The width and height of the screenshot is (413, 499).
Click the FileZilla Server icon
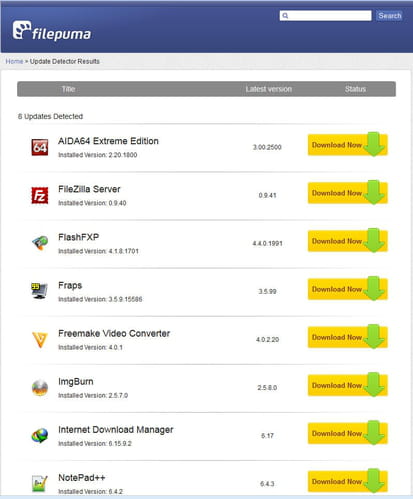[40, 195]
